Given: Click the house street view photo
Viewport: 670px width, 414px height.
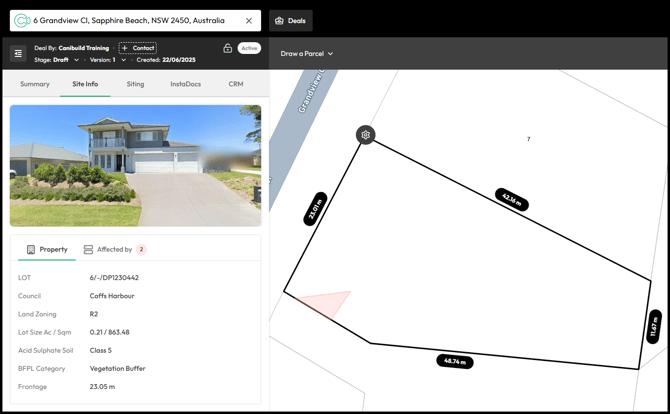Looking at the screenshot, I should 135,165.
